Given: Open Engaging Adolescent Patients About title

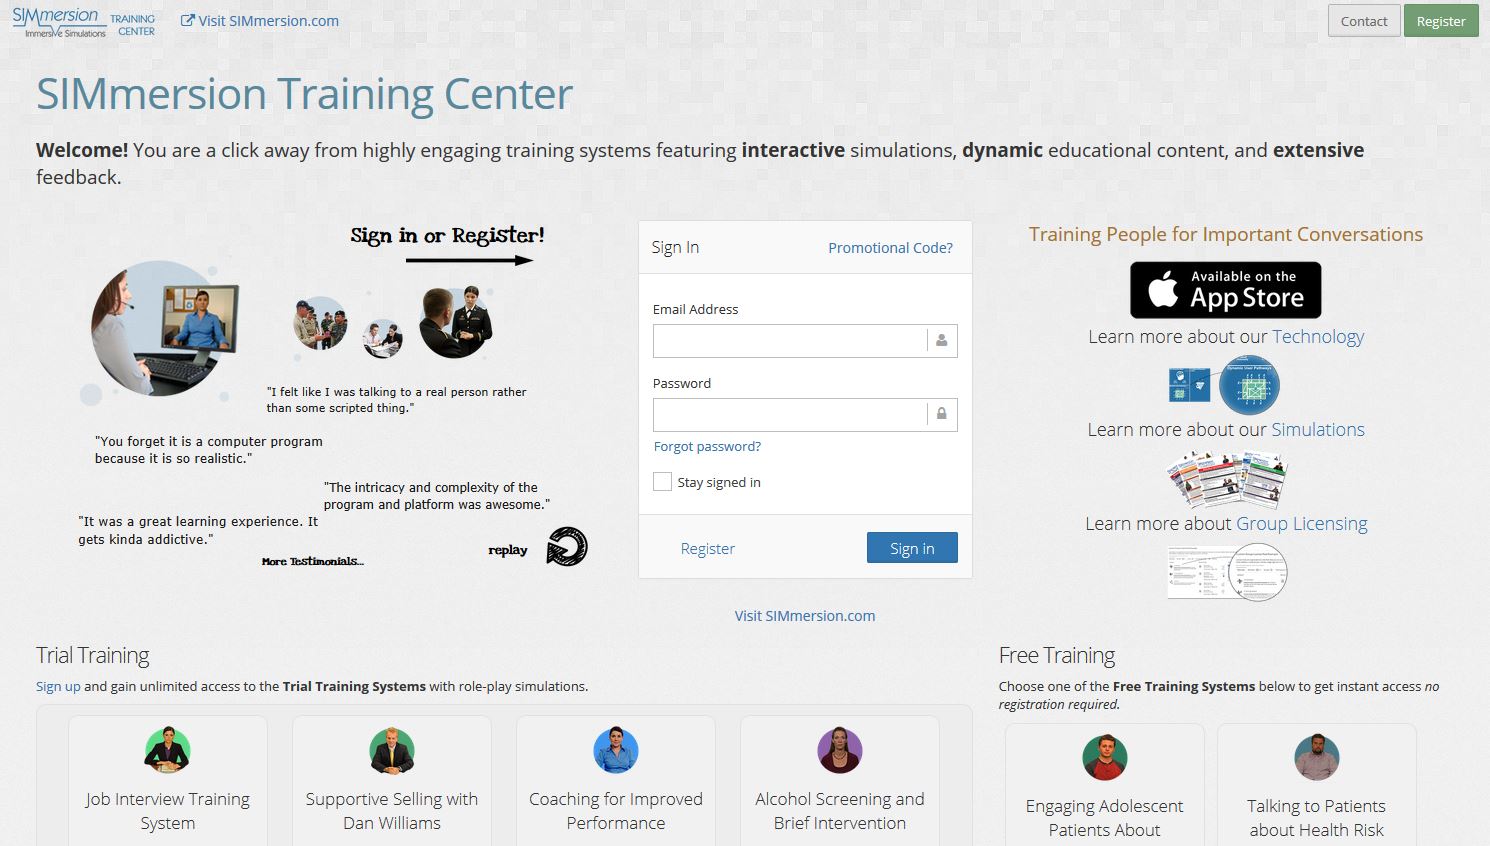Looking at the screenshot, I should (1105, 818).
